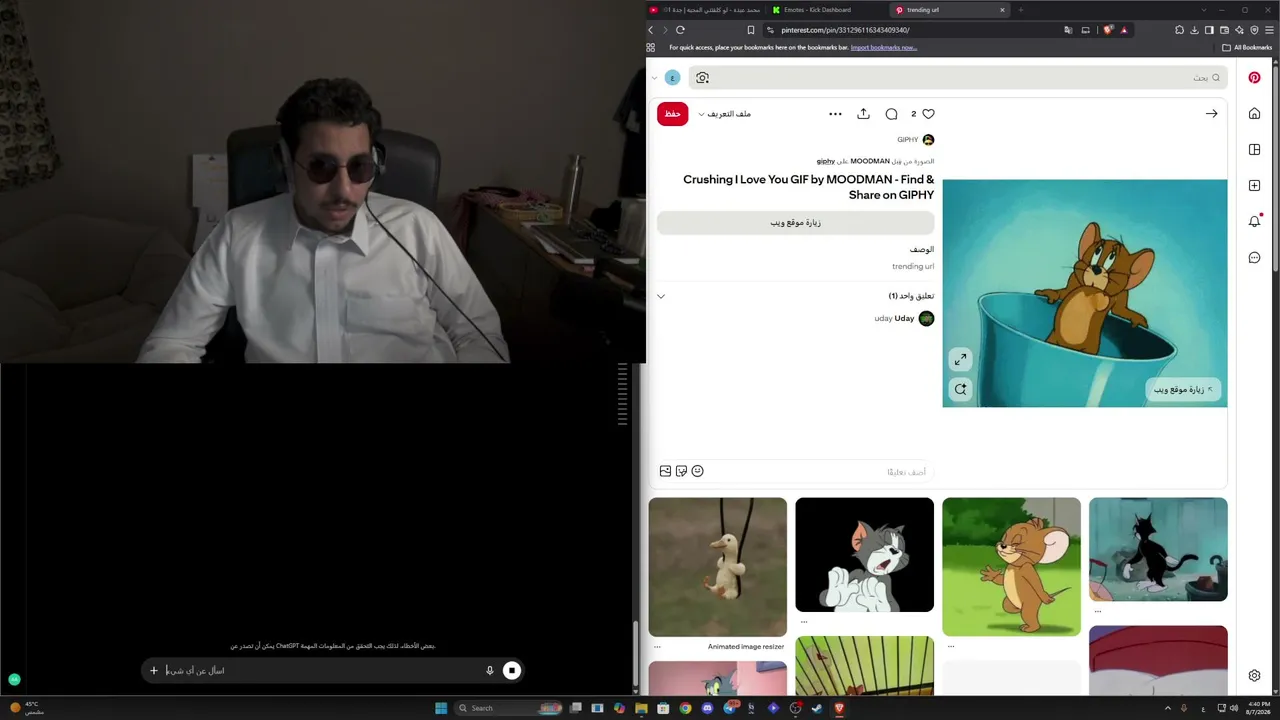Open the Brave Rewards triangle icon
1280x720 pixels.
click(1124, 30)
